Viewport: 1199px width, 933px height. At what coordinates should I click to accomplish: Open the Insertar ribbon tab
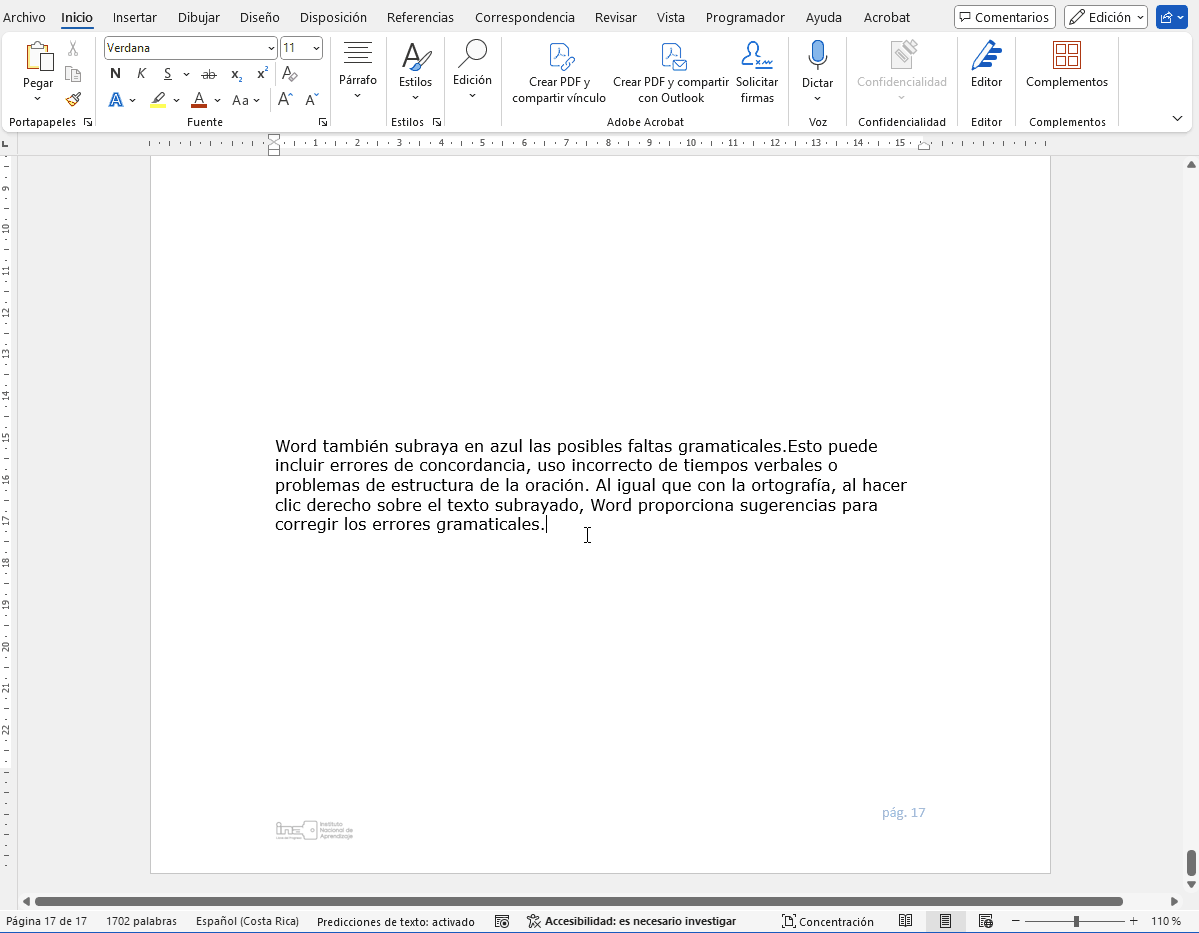(134, 17)
